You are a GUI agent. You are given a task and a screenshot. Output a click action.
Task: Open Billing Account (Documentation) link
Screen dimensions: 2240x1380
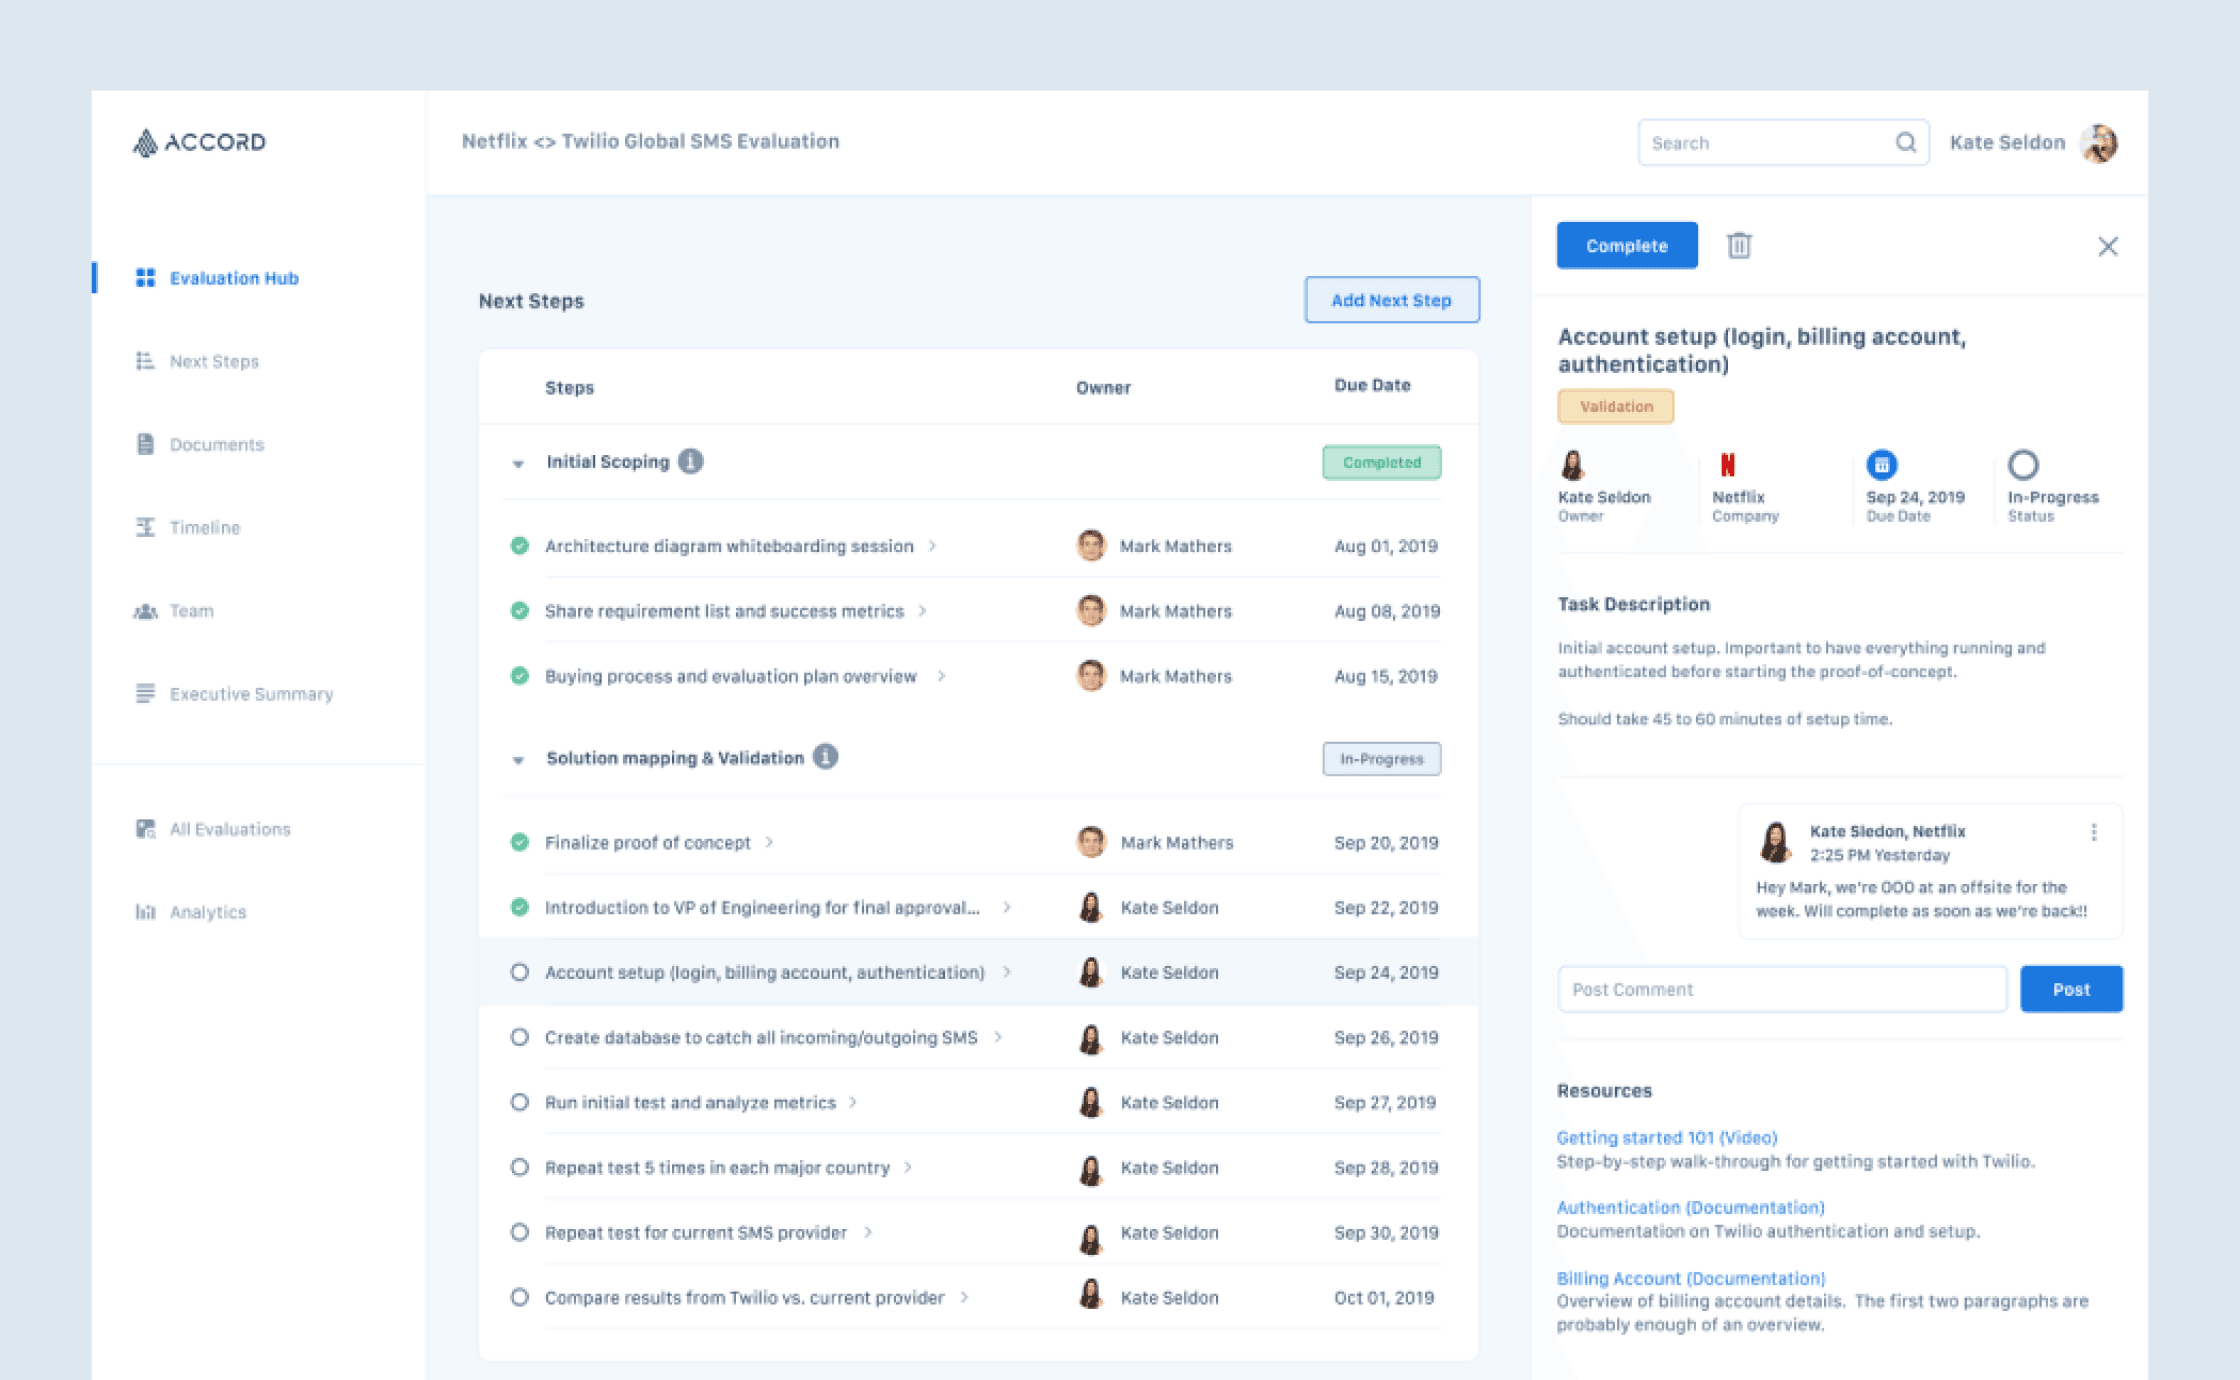click(x=1691, y=1277)
